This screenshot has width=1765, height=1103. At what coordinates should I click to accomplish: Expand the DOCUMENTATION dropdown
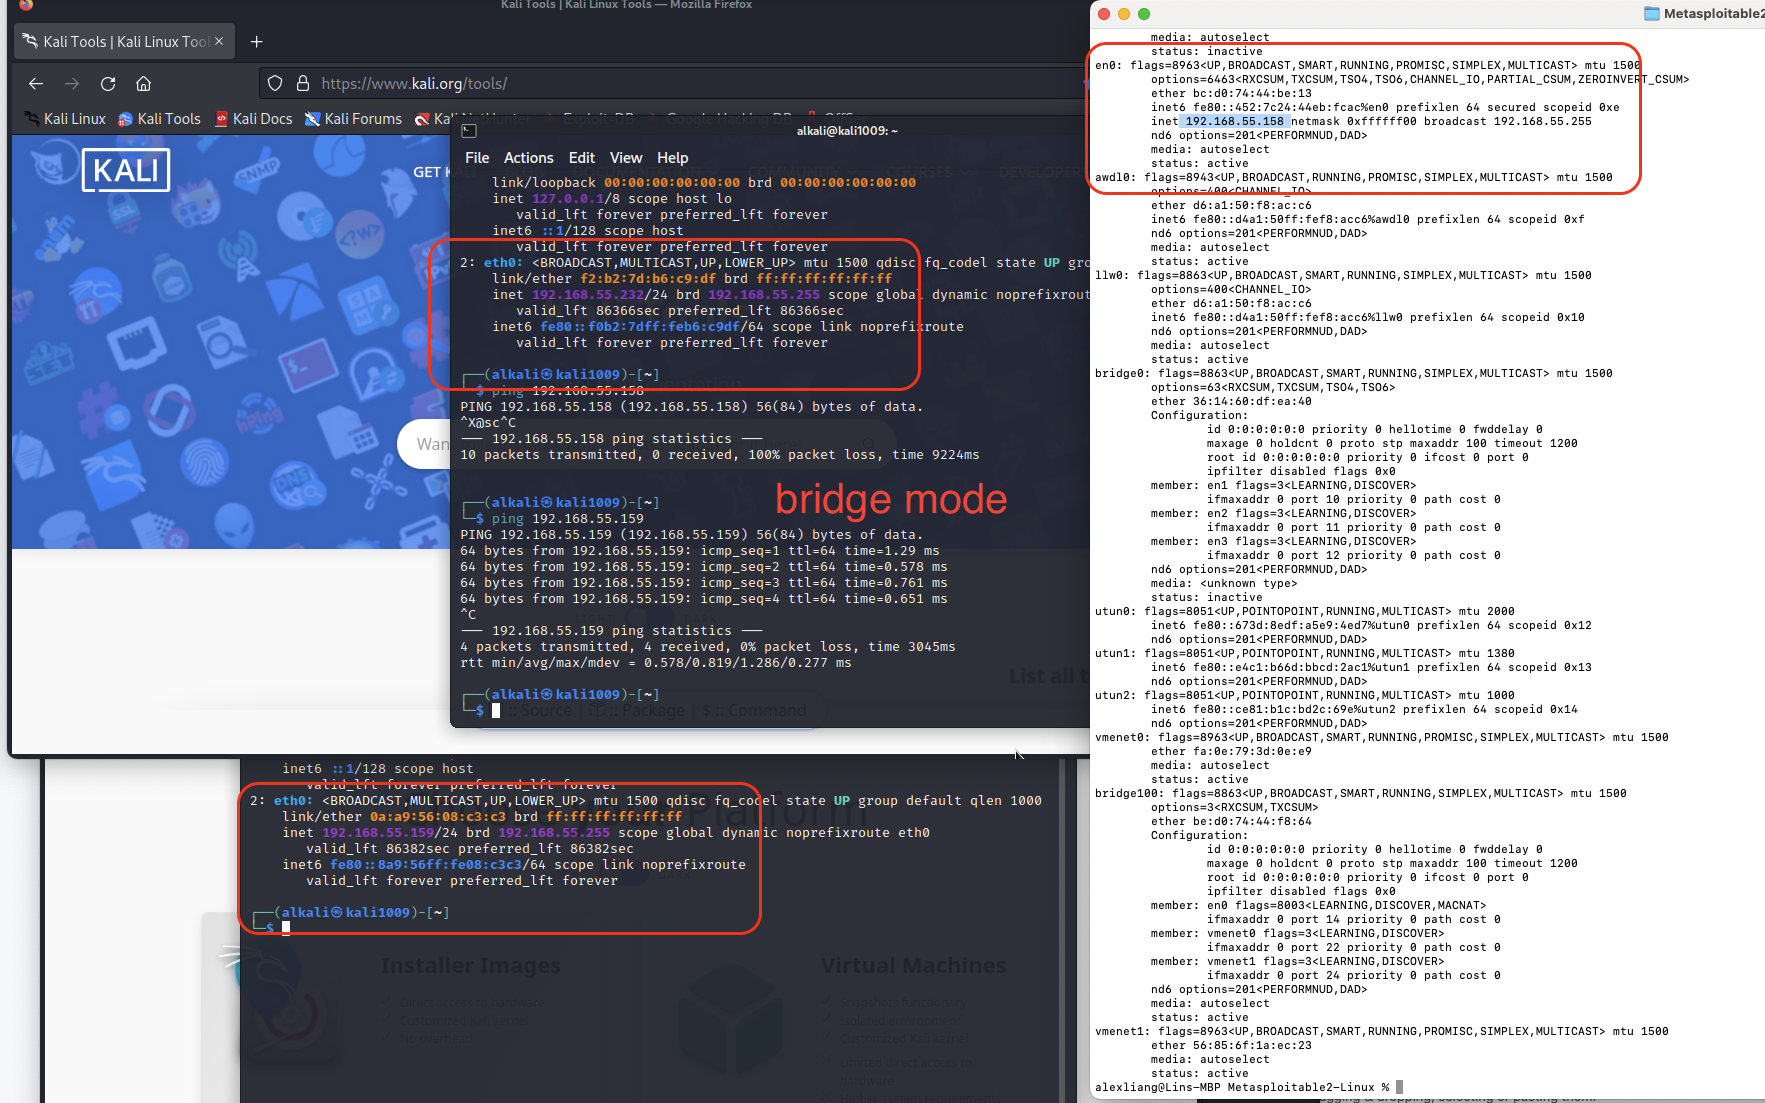tap(637, 171)
